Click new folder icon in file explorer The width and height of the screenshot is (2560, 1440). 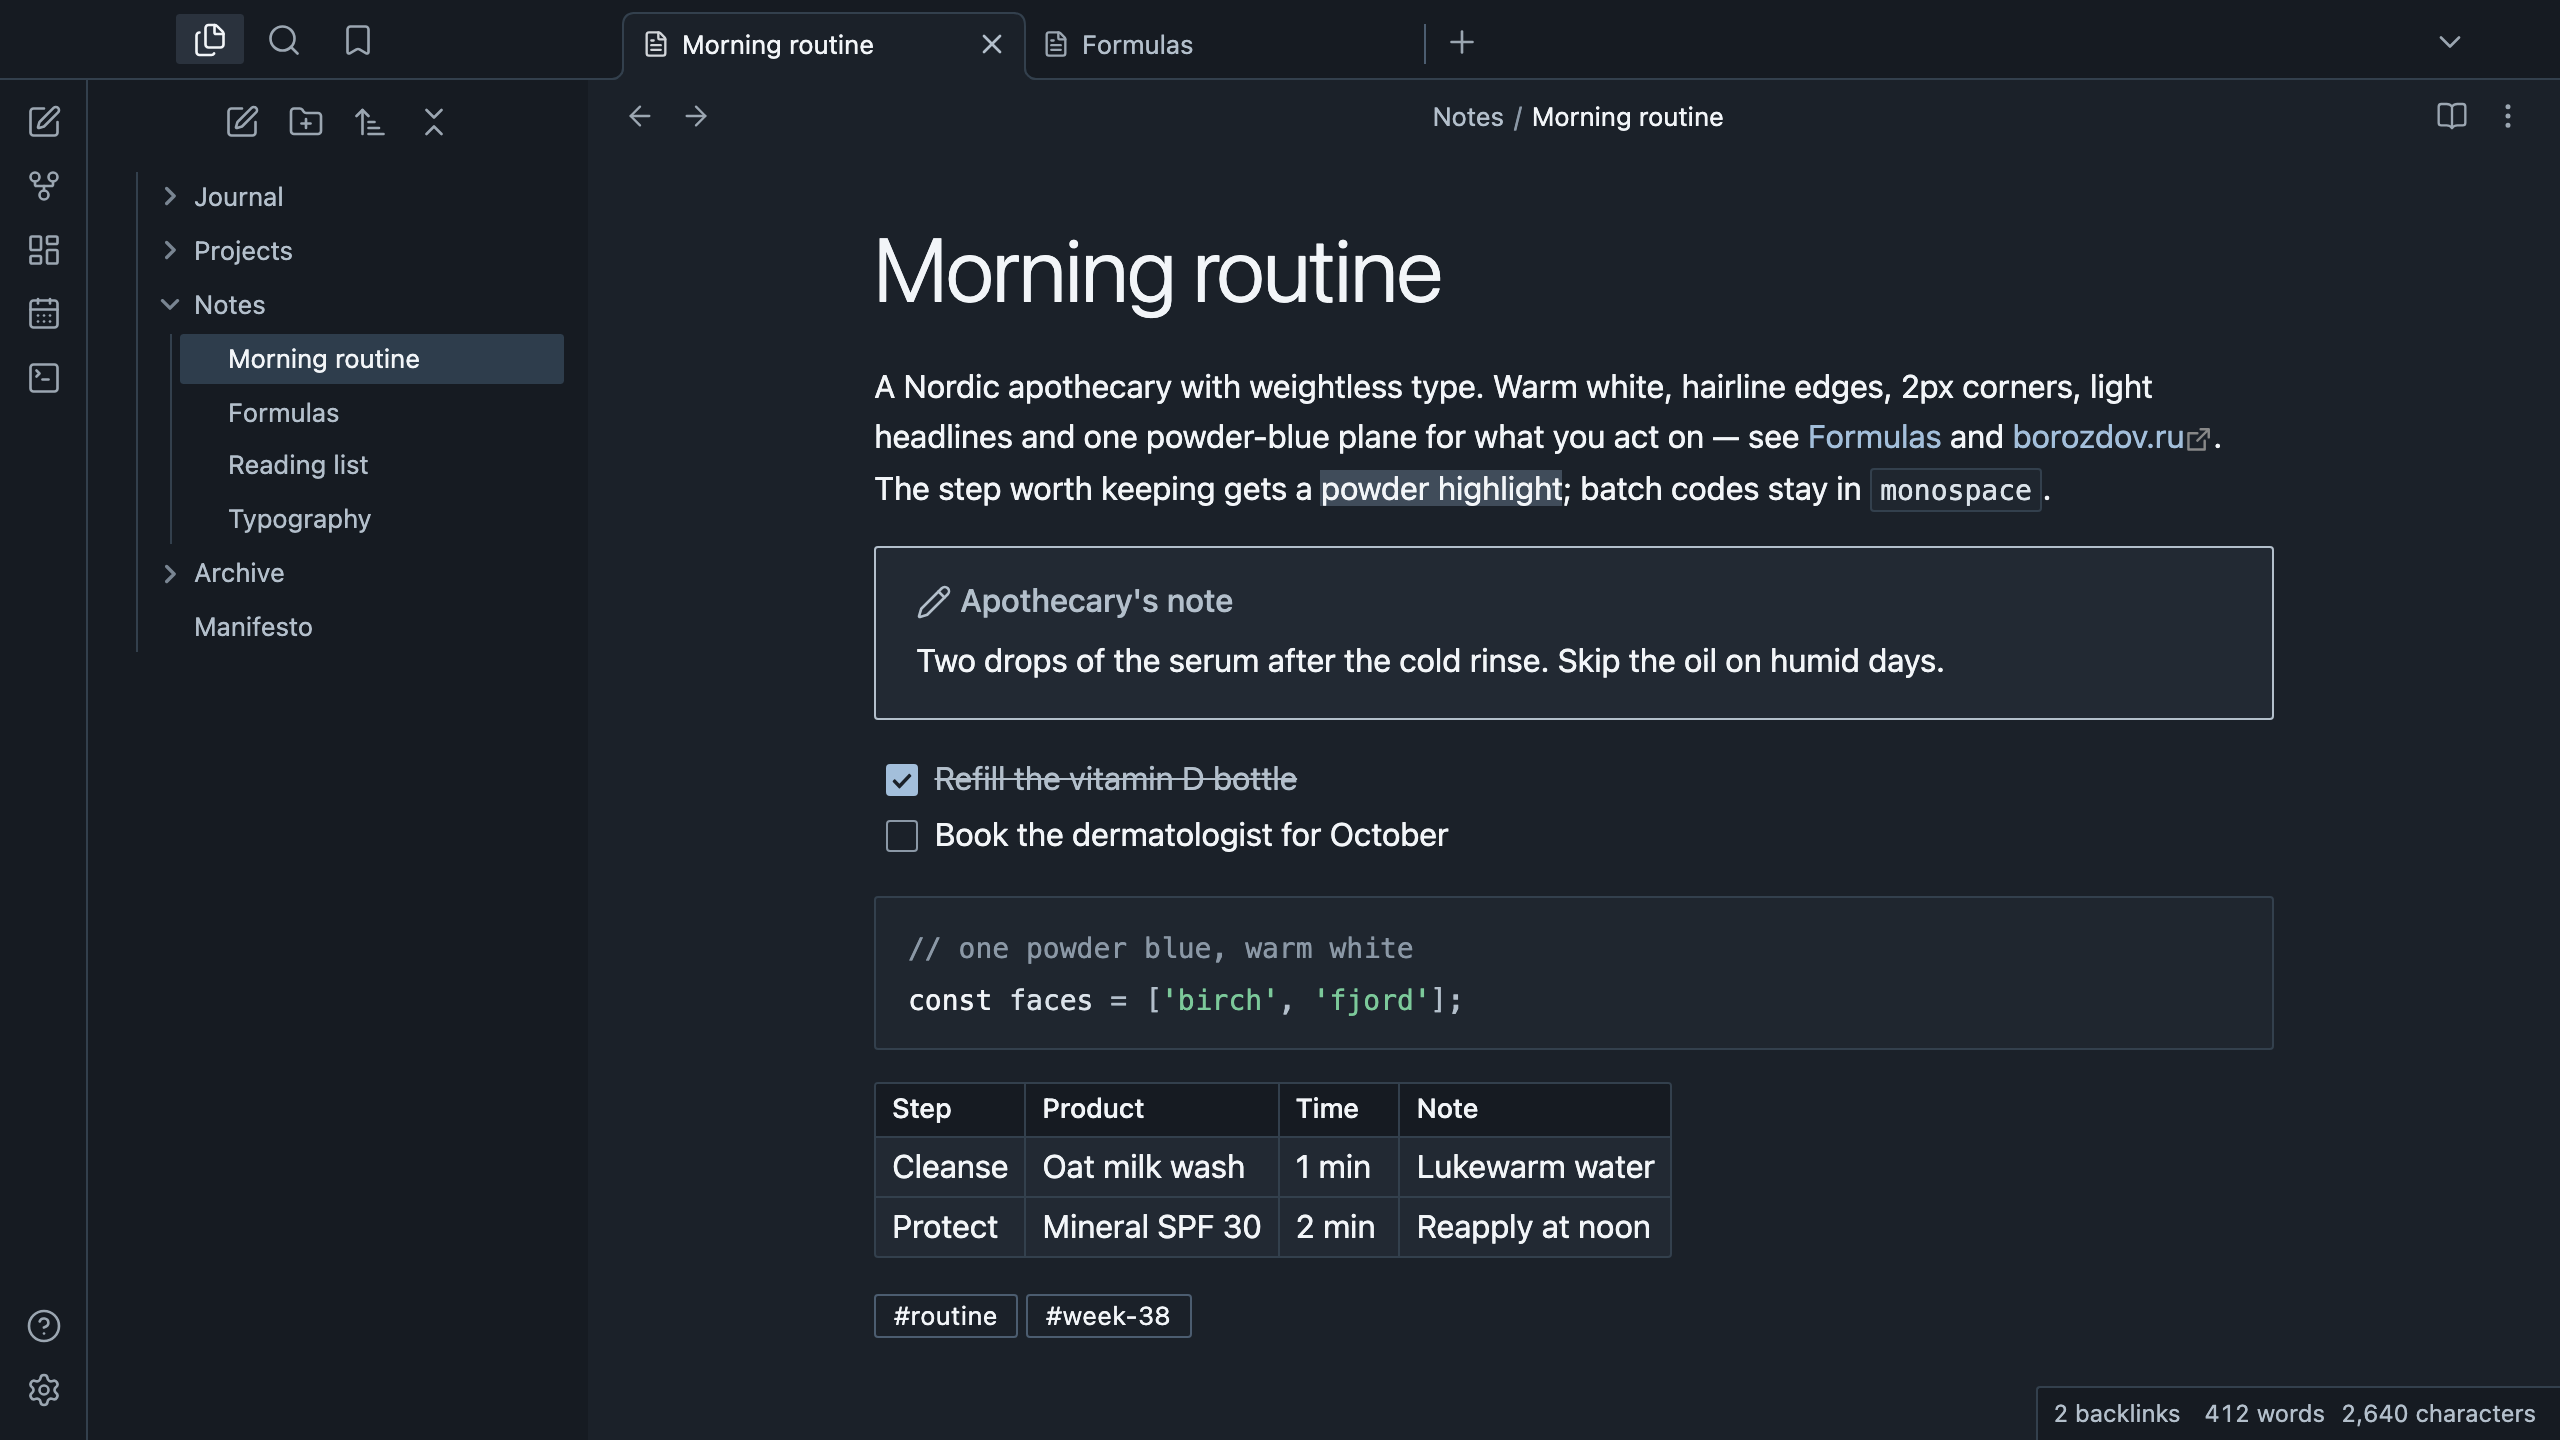(x=306, y=122)
